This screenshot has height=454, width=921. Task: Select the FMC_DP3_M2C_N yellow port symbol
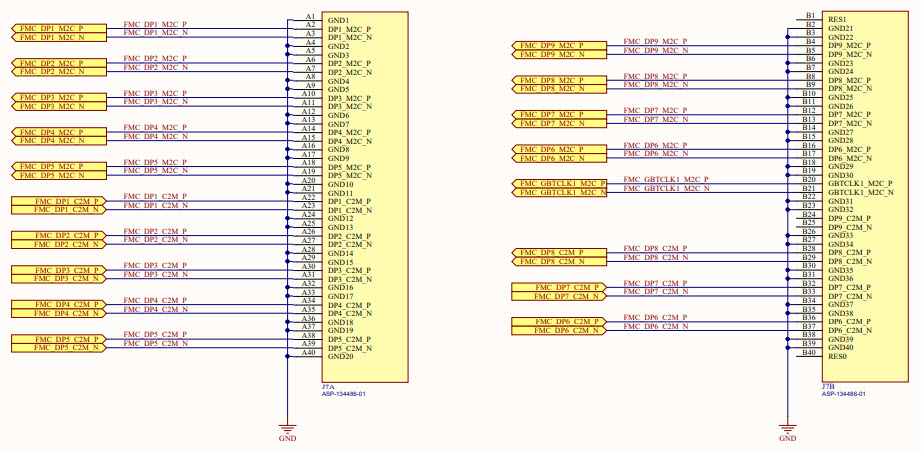click(52, 103)
